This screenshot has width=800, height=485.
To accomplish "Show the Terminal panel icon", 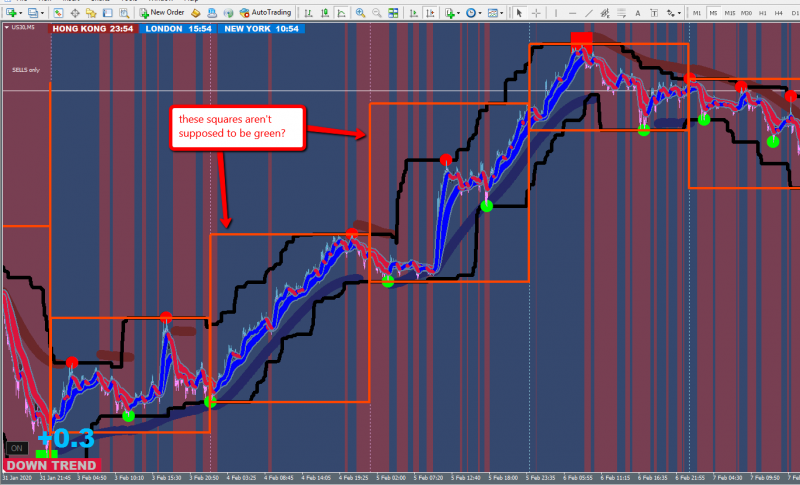I will click(x=108, y=13).
